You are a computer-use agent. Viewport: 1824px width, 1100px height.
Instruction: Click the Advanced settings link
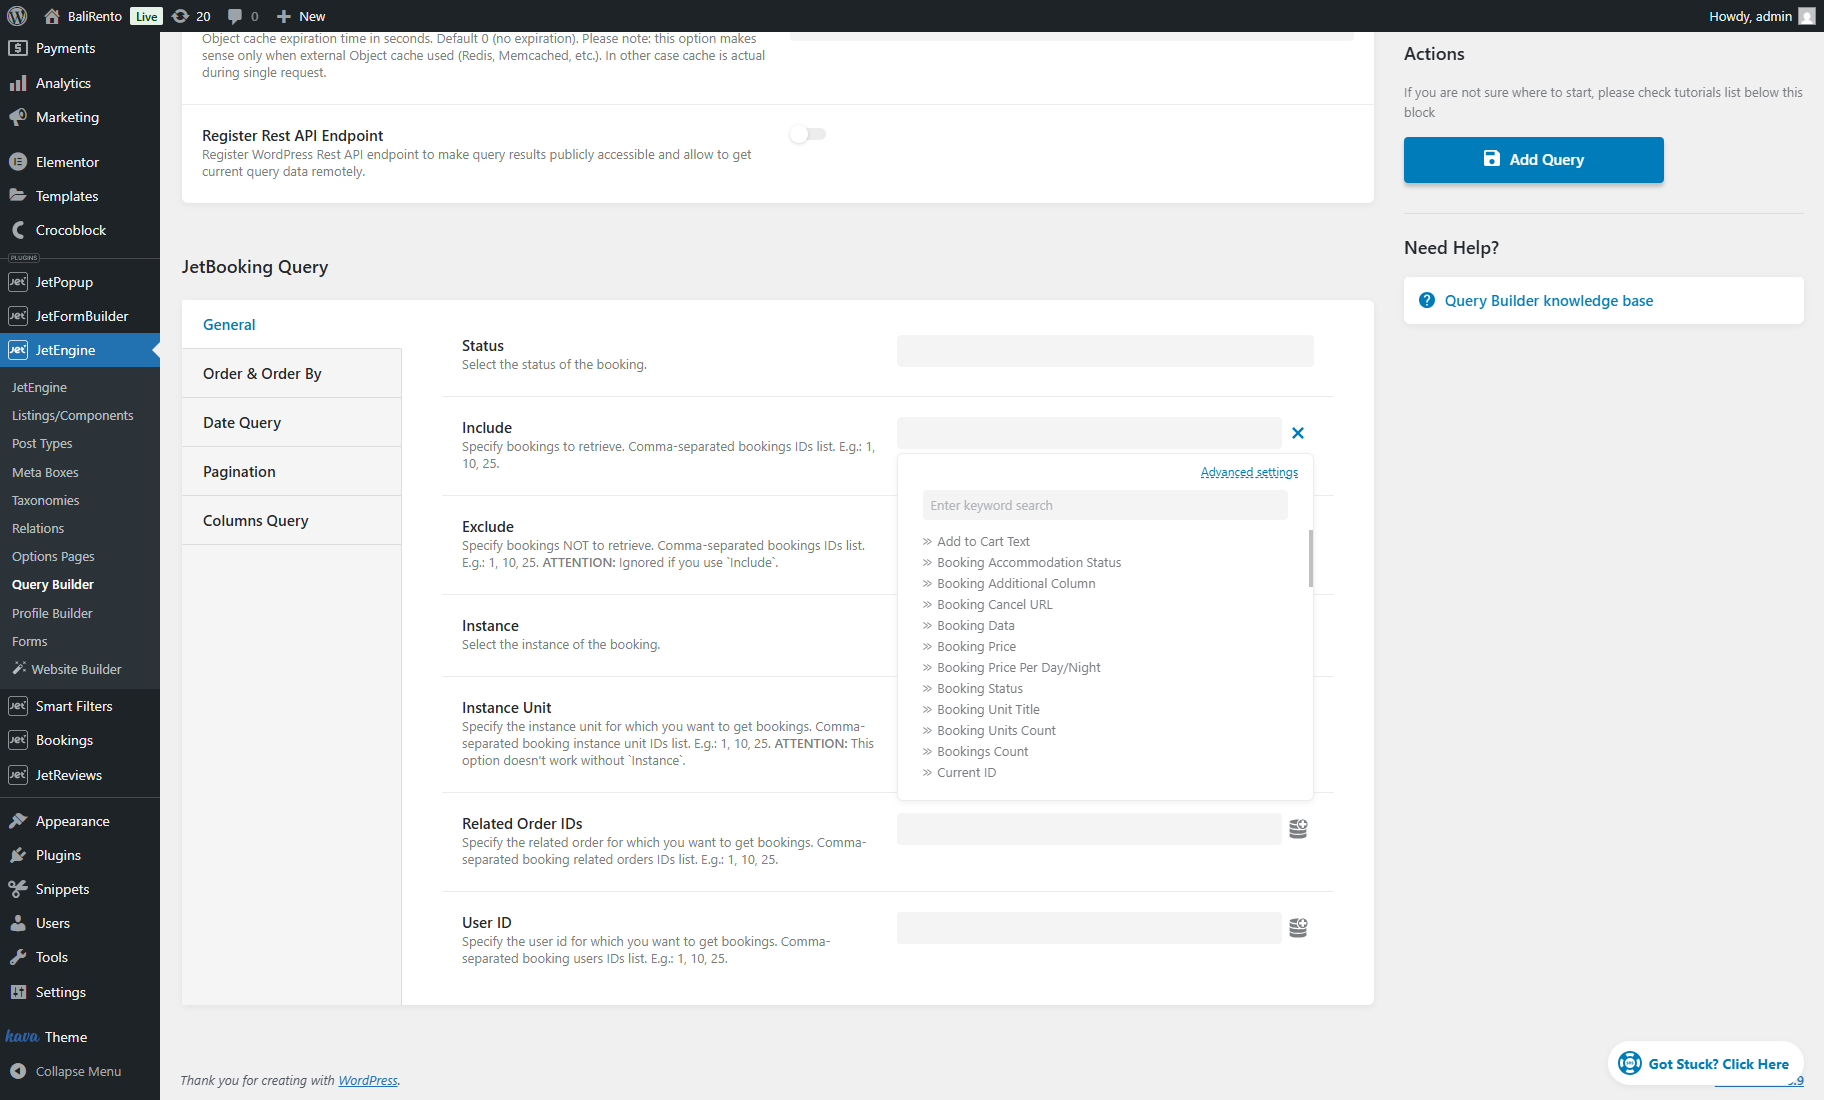click(1250, 472)
